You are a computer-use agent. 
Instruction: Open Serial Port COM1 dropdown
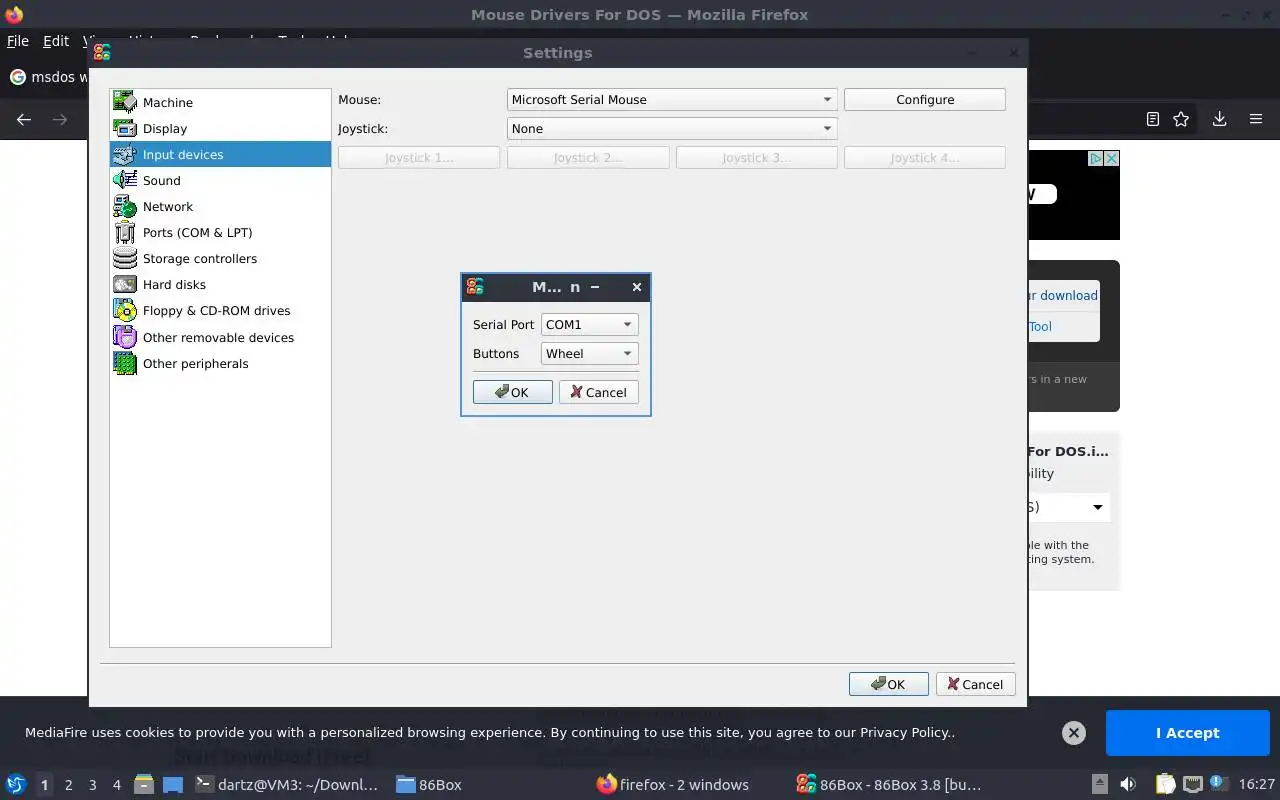(x=589, y=324)
